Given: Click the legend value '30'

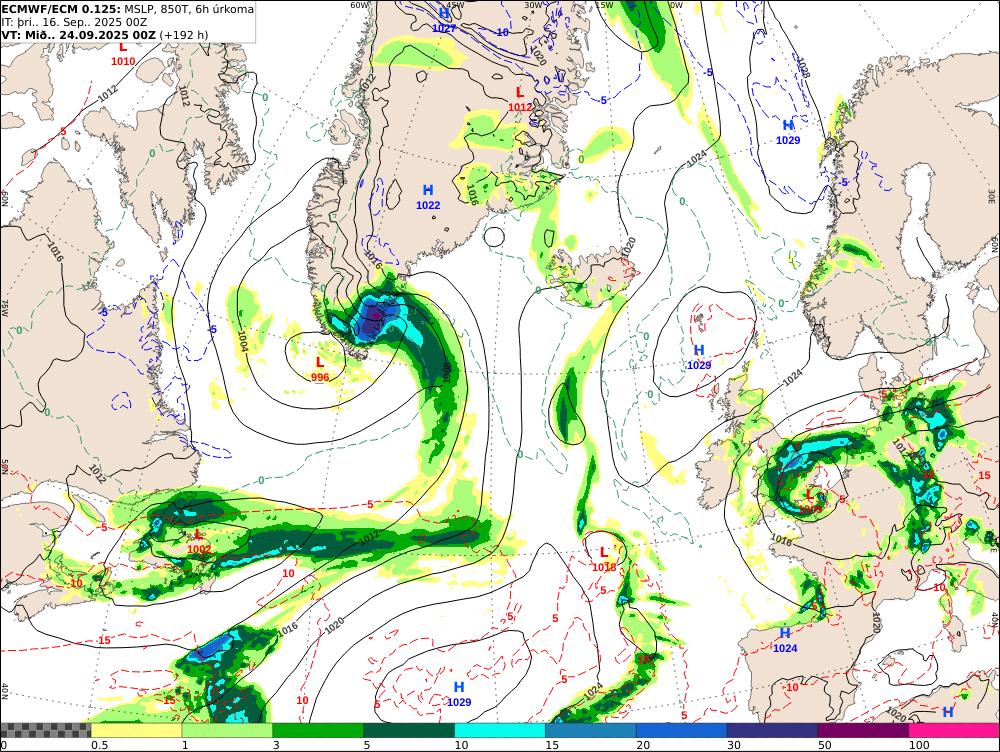Looking at the screenshot, I should pyautogui.click(x=734, y=744).
